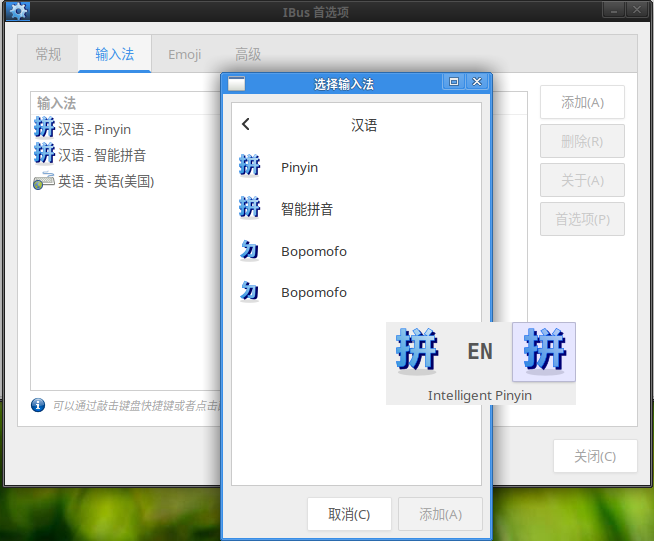
Task: Click the 输入法 column header
Action: coord(126,103)
